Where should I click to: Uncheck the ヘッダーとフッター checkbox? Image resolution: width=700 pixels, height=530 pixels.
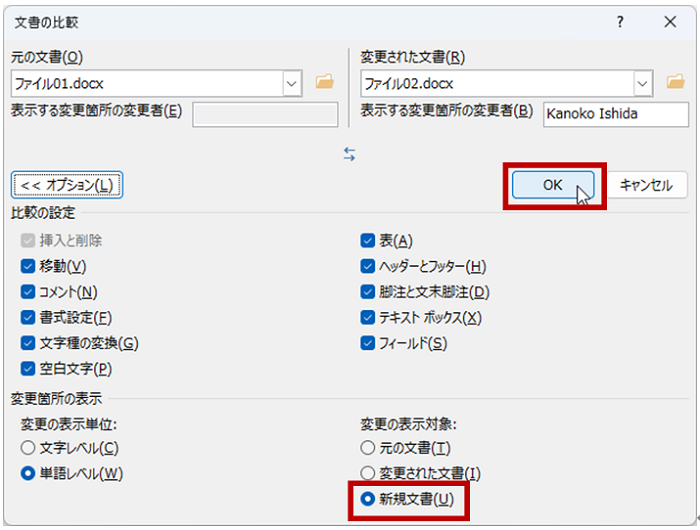point(368,266)
